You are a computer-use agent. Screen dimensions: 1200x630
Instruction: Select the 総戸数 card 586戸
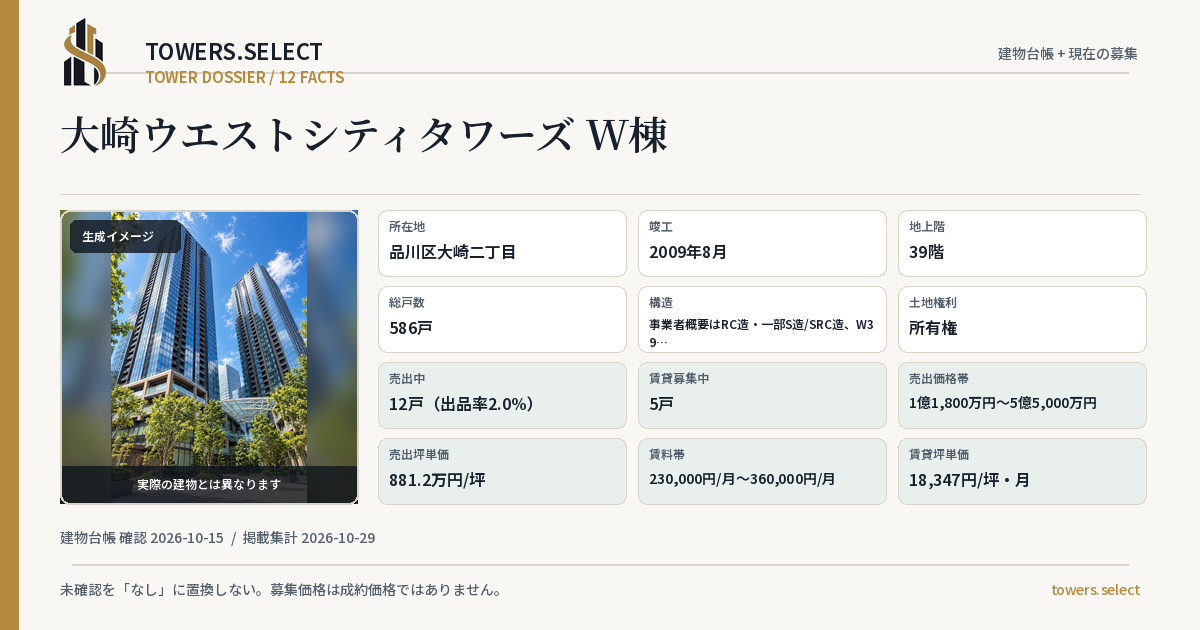pyautogui.click(x=502, y=319)
